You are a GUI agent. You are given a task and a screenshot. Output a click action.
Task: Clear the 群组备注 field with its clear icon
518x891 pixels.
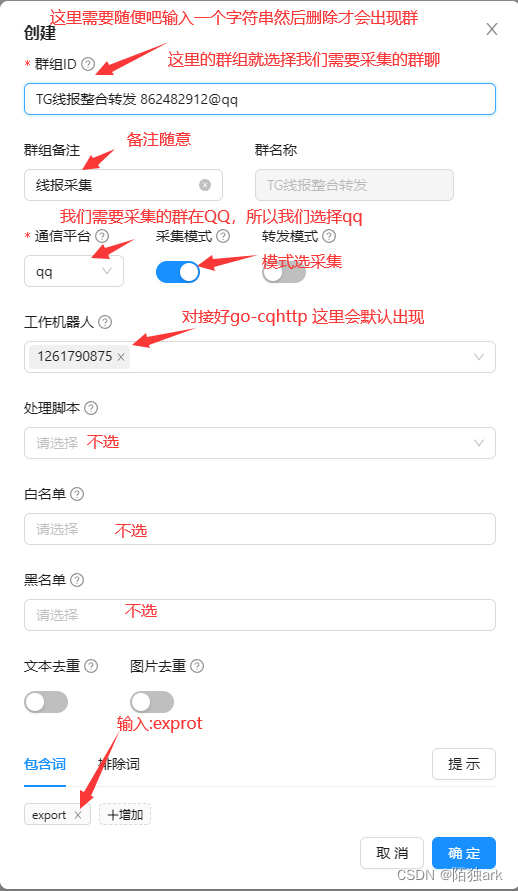[x=205, y=185]
